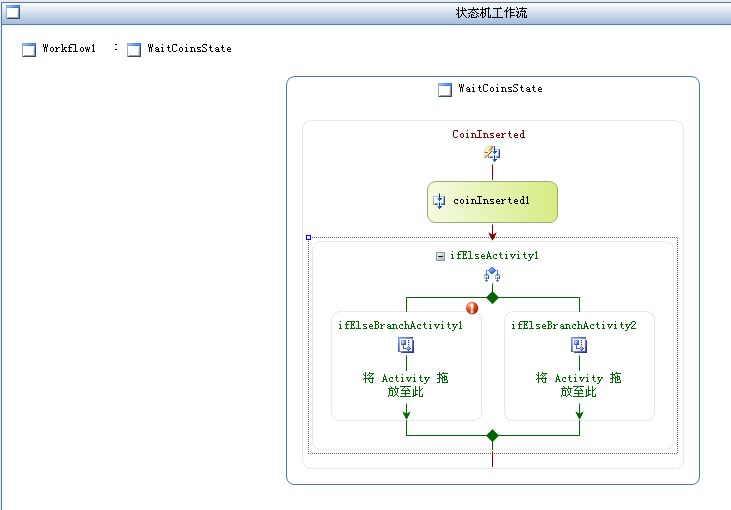Select the ifElseBranchActivity1 label
The width and height of the screenshot is (731, 510).
pos(400,325)
